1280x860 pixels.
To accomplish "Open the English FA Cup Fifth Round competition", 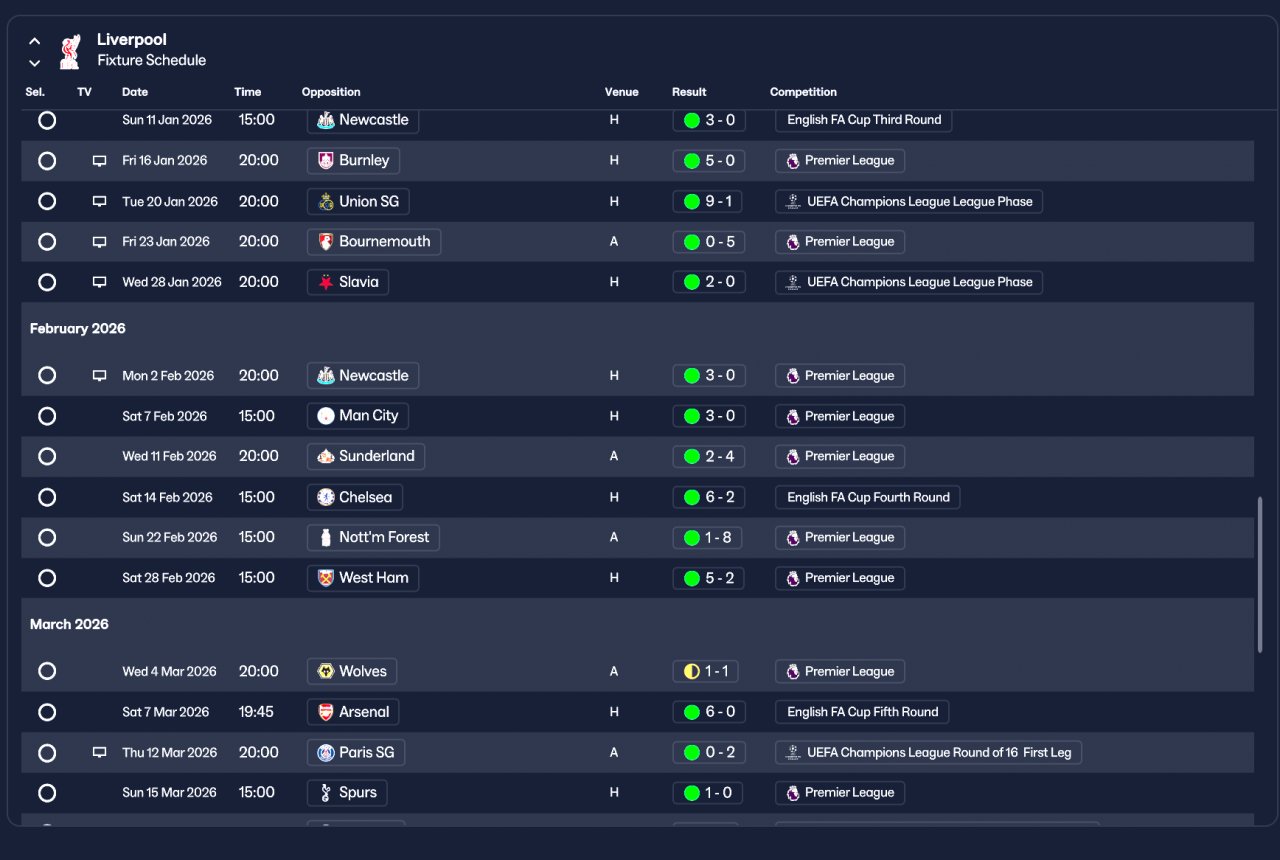I will click(862, 712).
